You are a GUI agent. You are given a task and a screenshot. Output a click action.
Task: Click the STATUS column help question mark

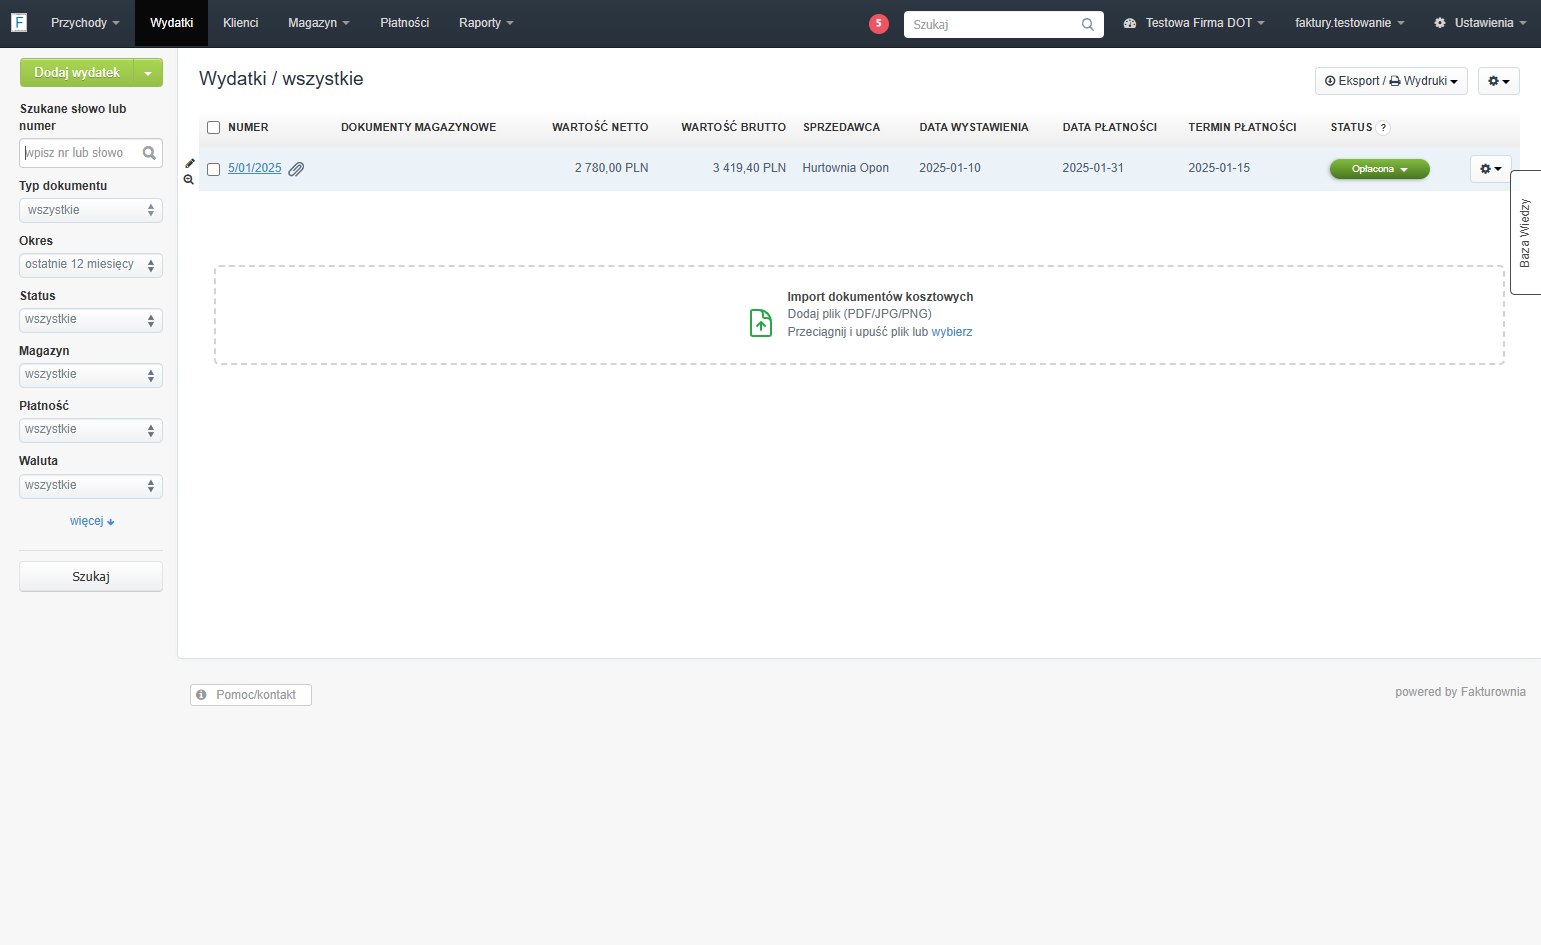pyautogui.click(x=1383, y=128)
